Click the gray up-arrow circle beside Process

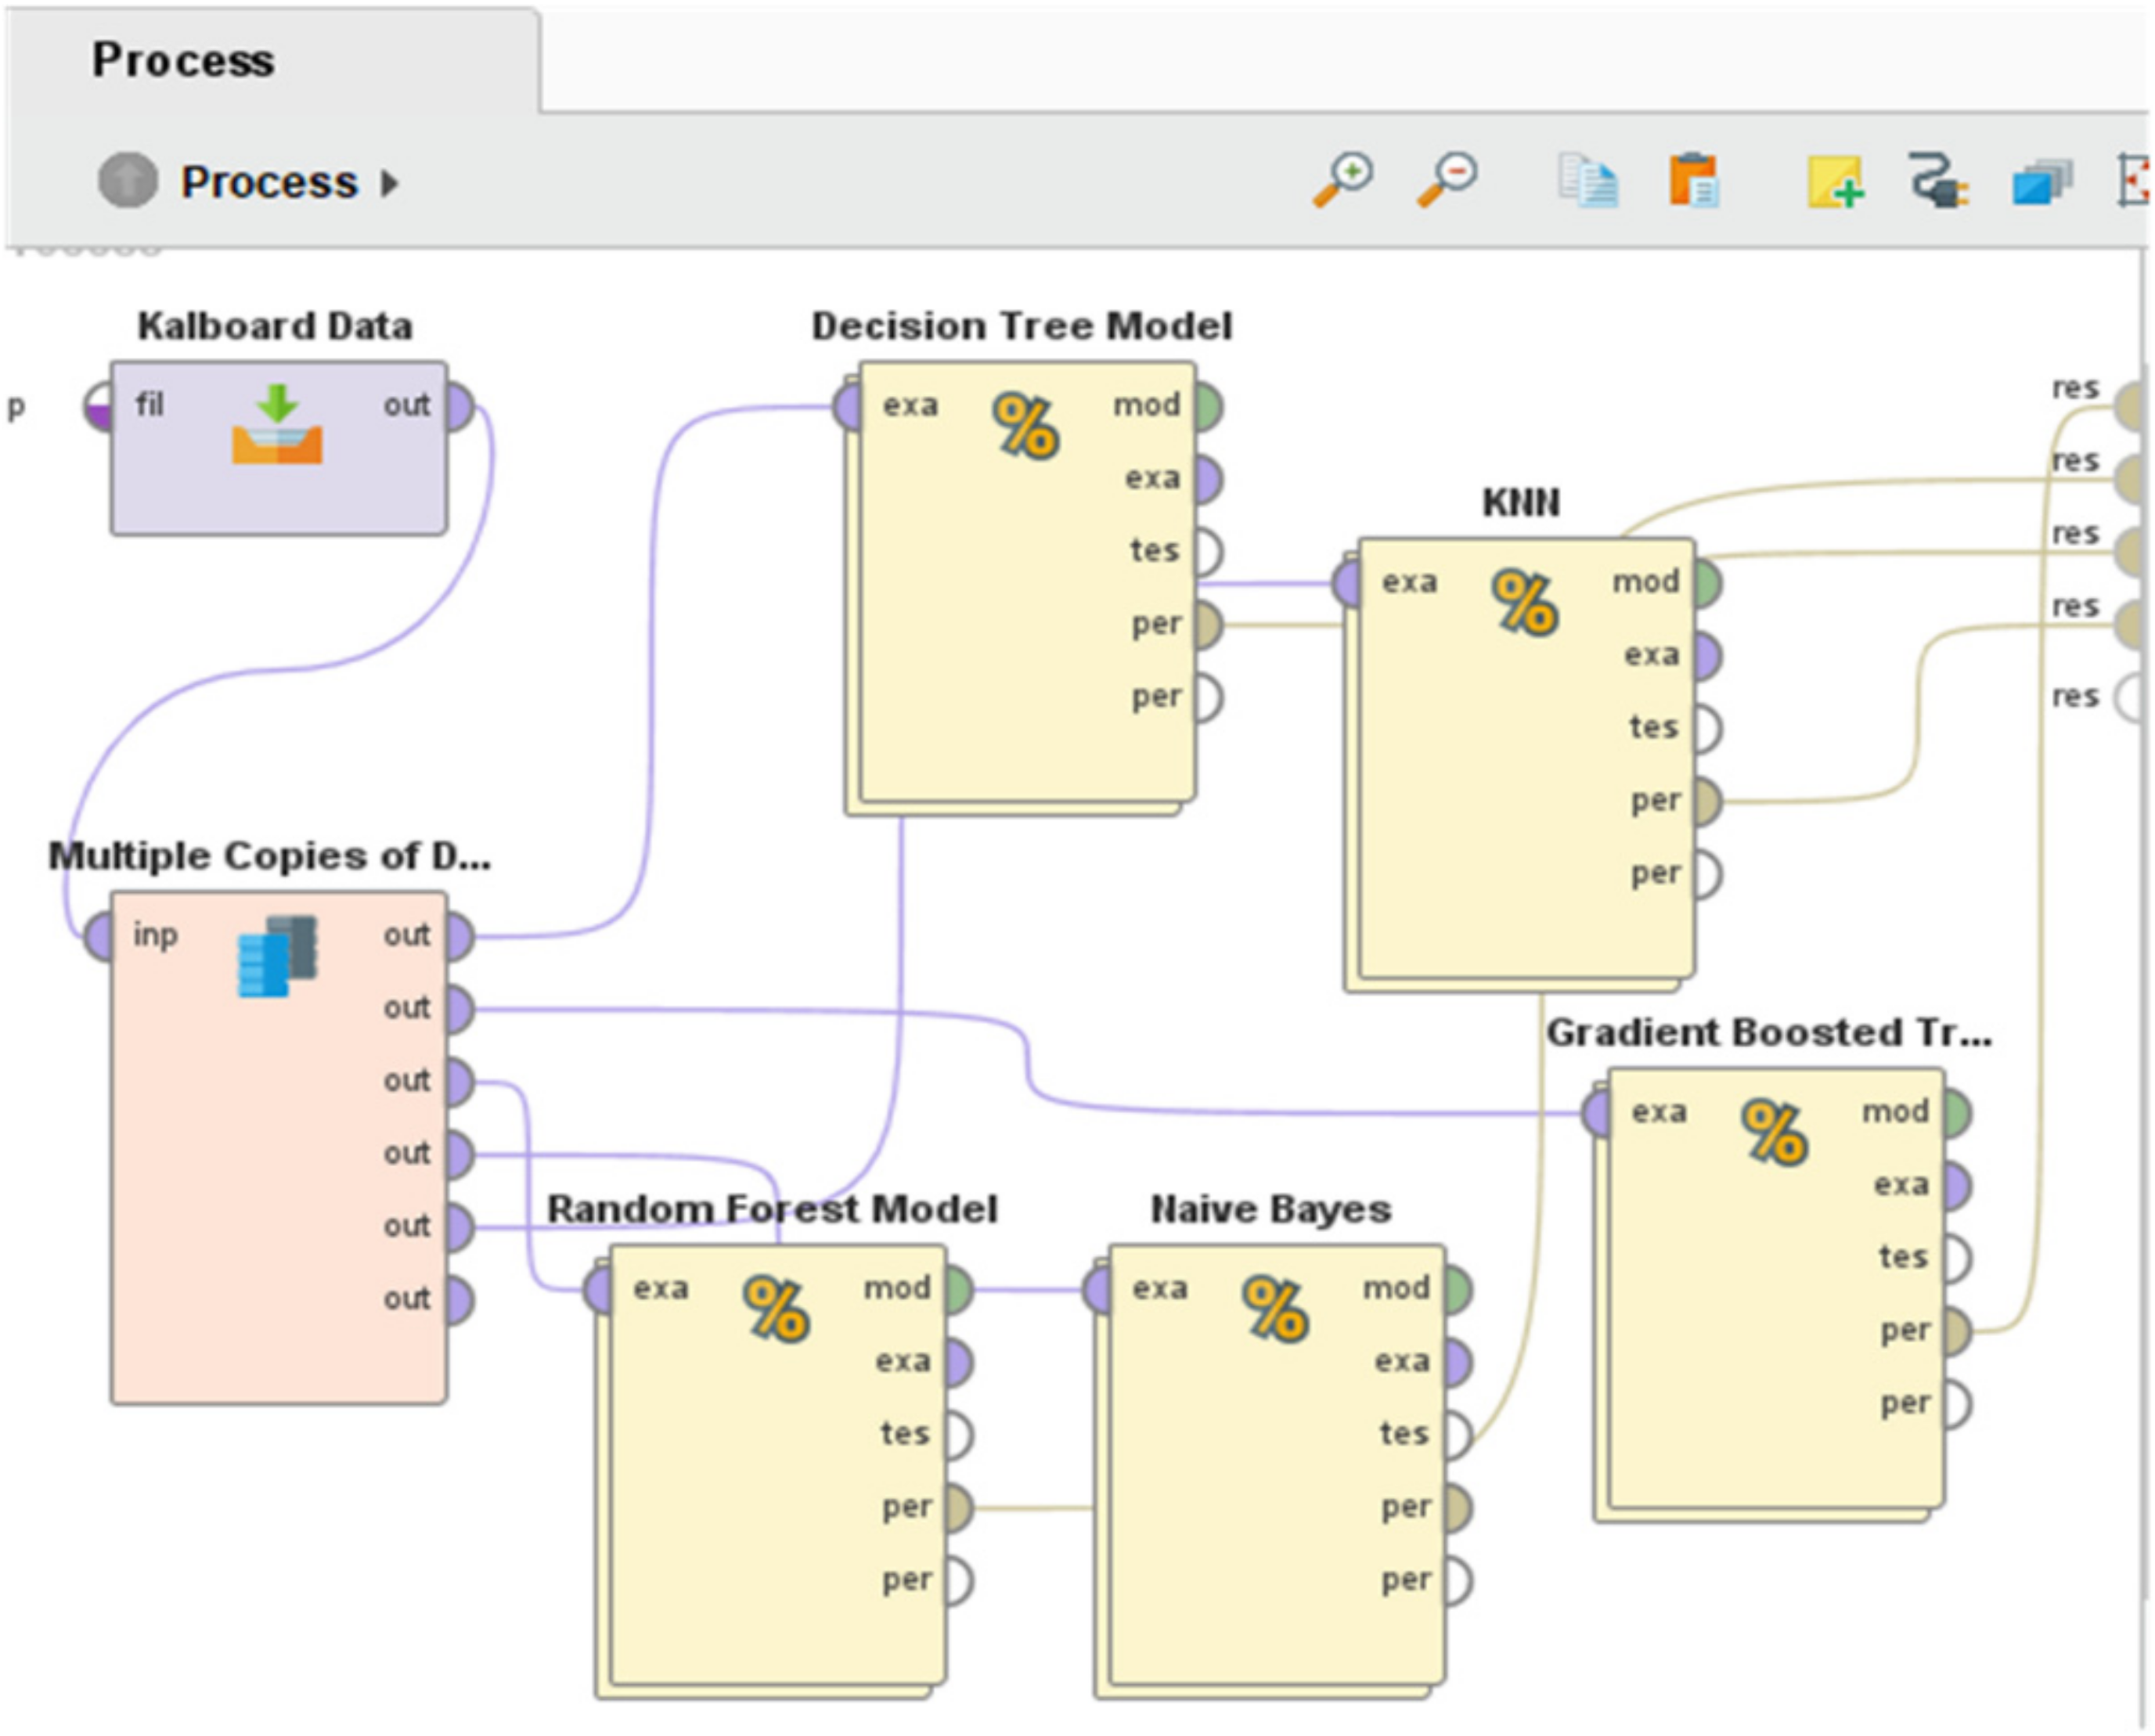tap(127, 181)
